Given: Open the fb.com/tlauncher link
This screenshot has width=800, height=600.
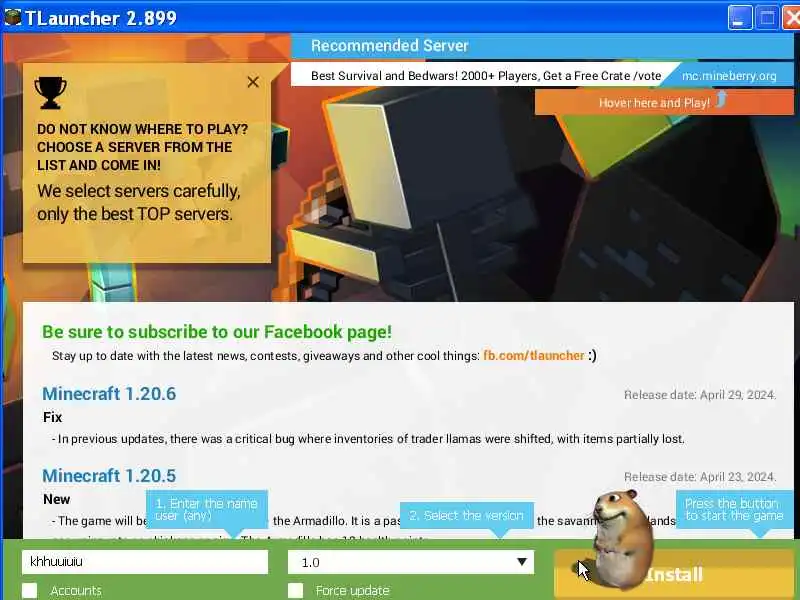Looking at the screenshot, I should (x=534, y=356).
